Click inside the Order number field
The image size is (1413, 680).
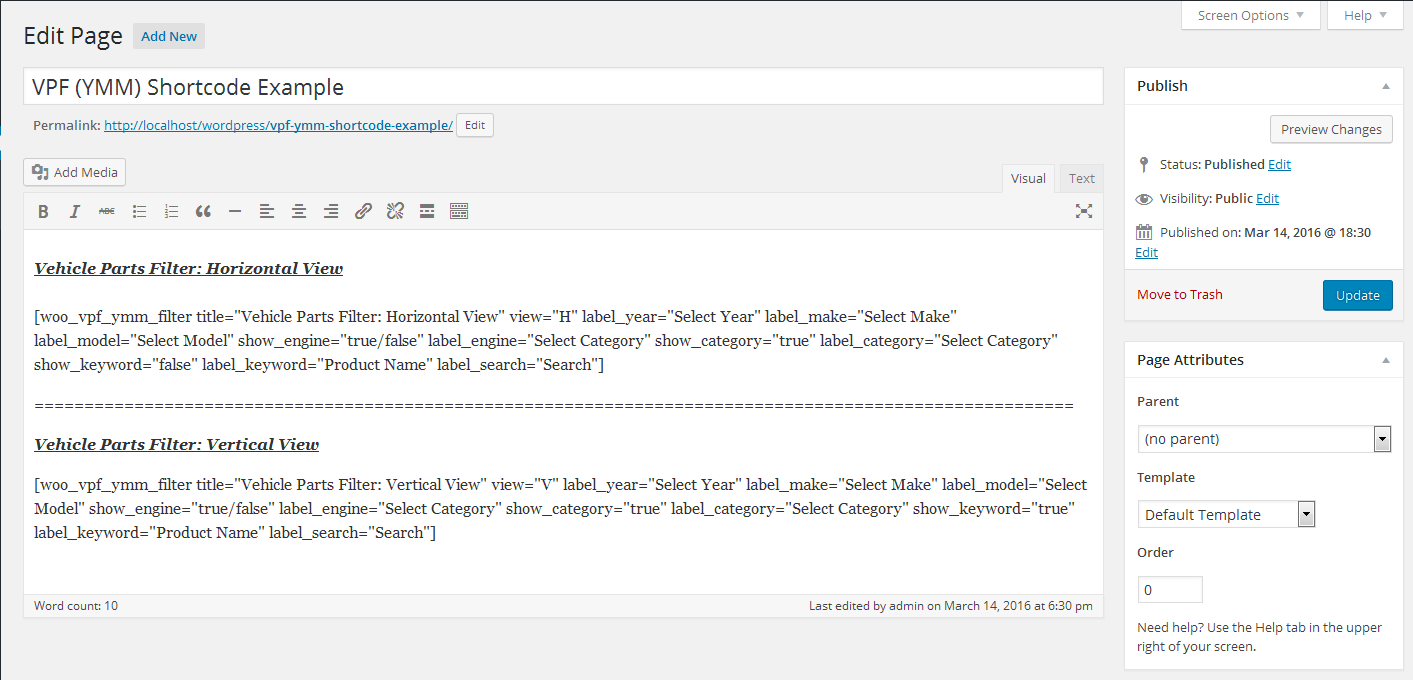tap(1169, 589)
